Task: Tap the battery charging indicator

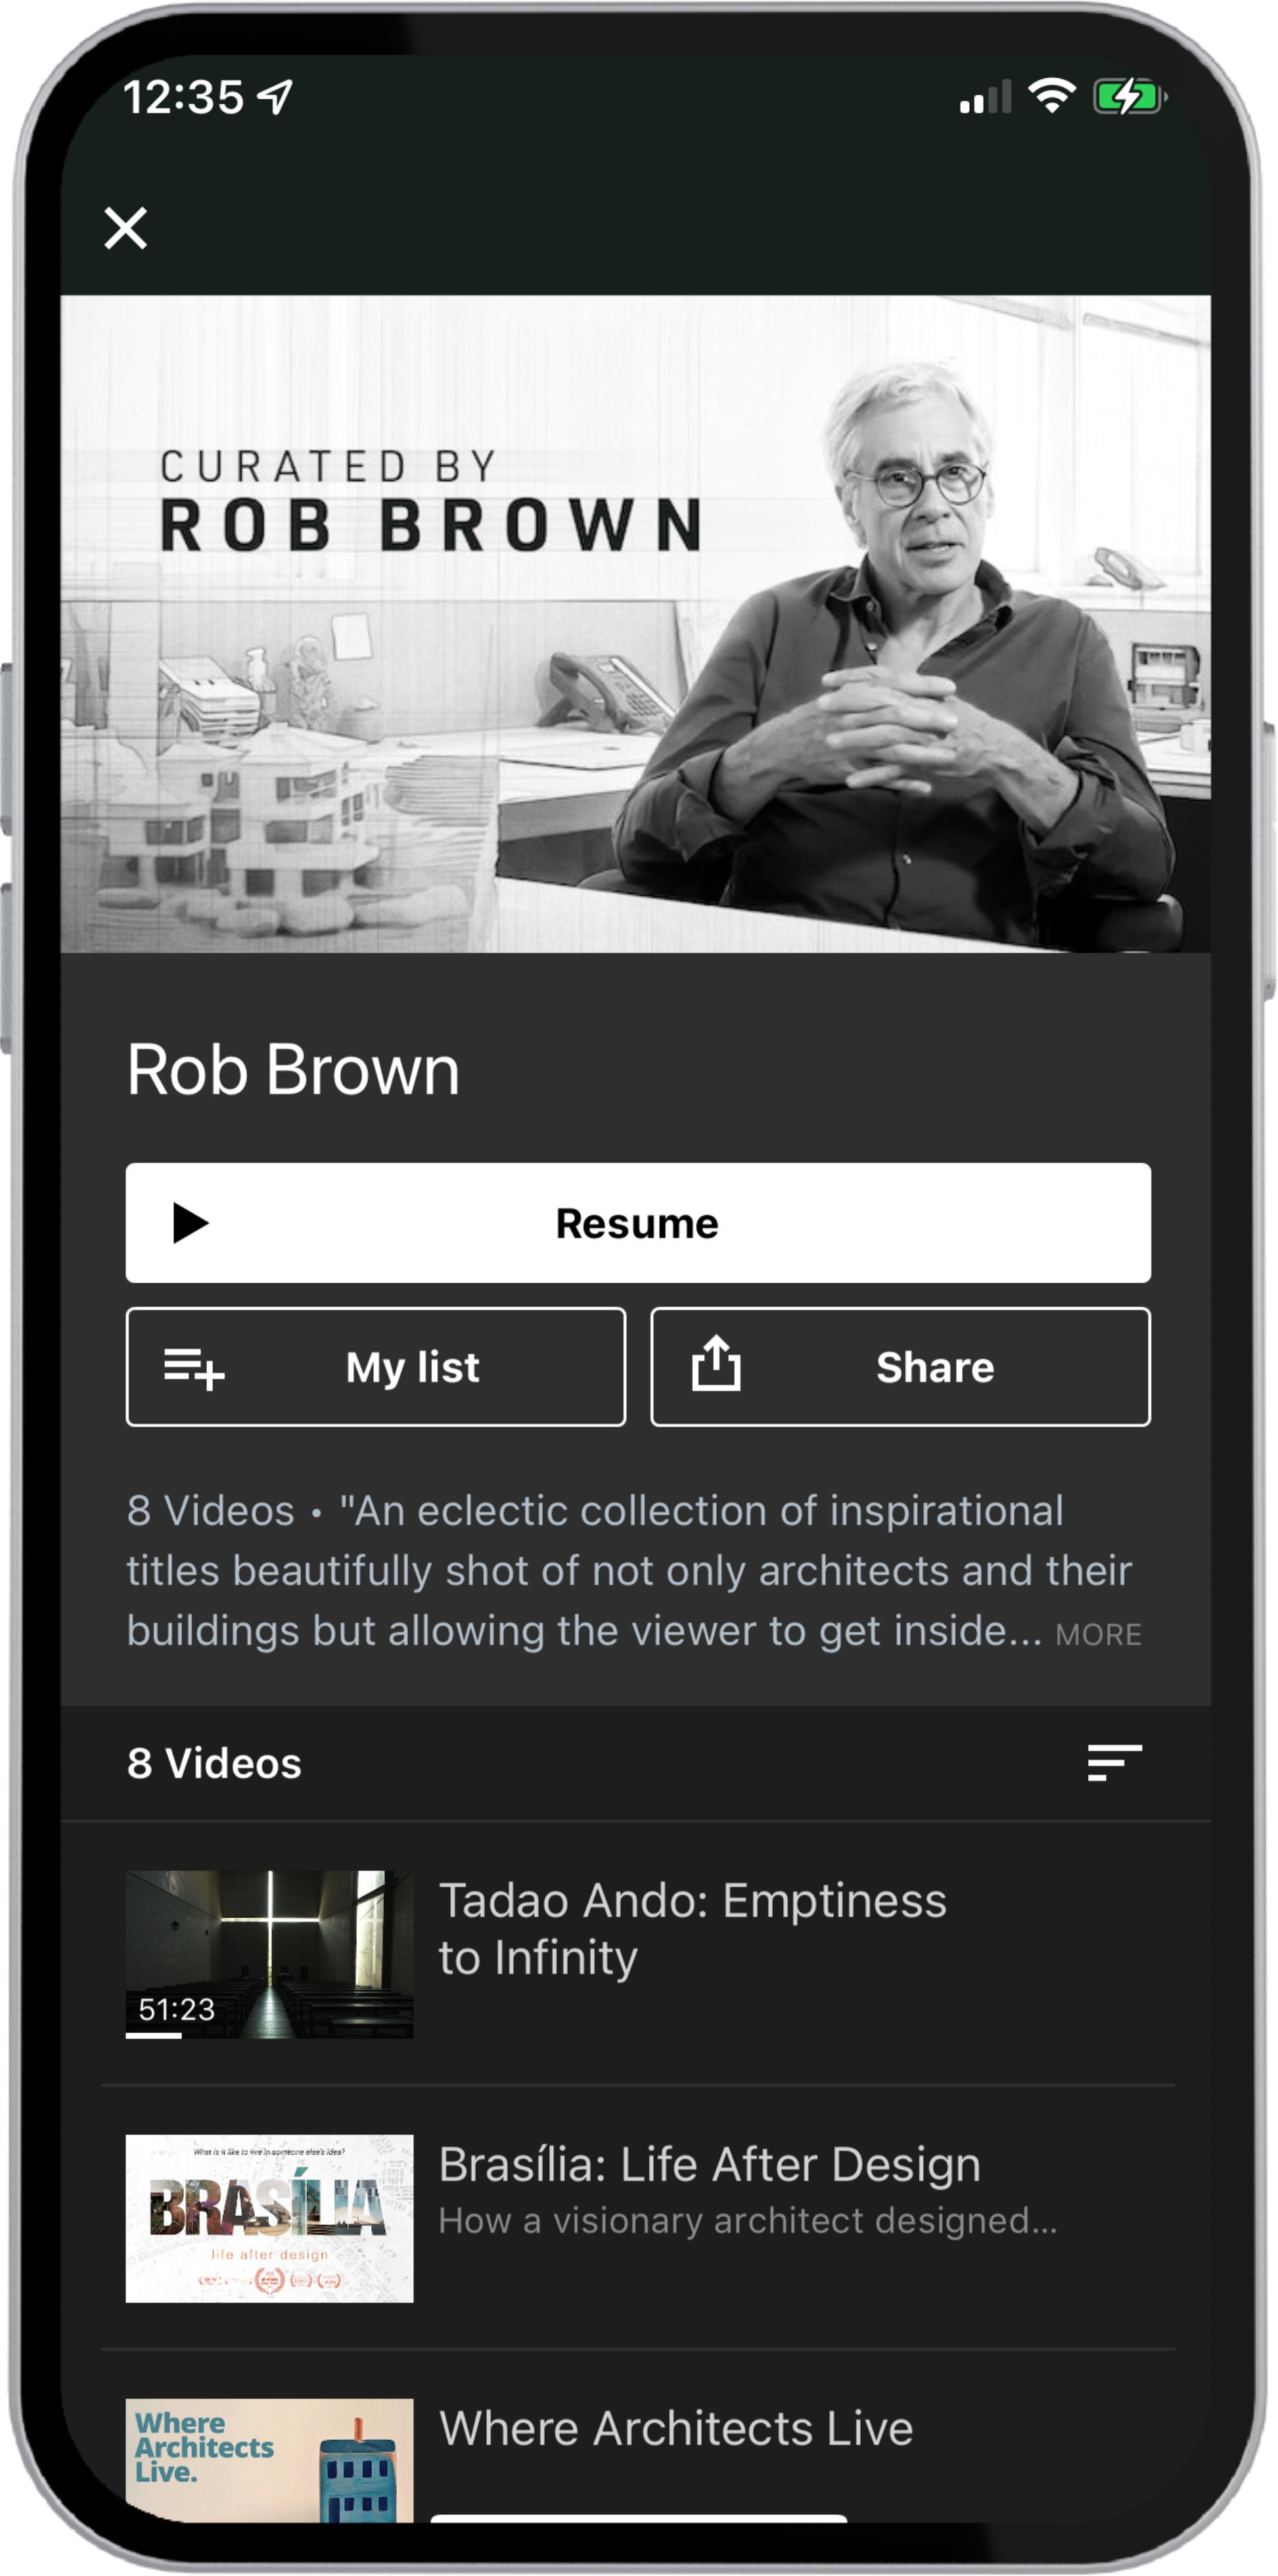Action: click(x=1128, y=97)
